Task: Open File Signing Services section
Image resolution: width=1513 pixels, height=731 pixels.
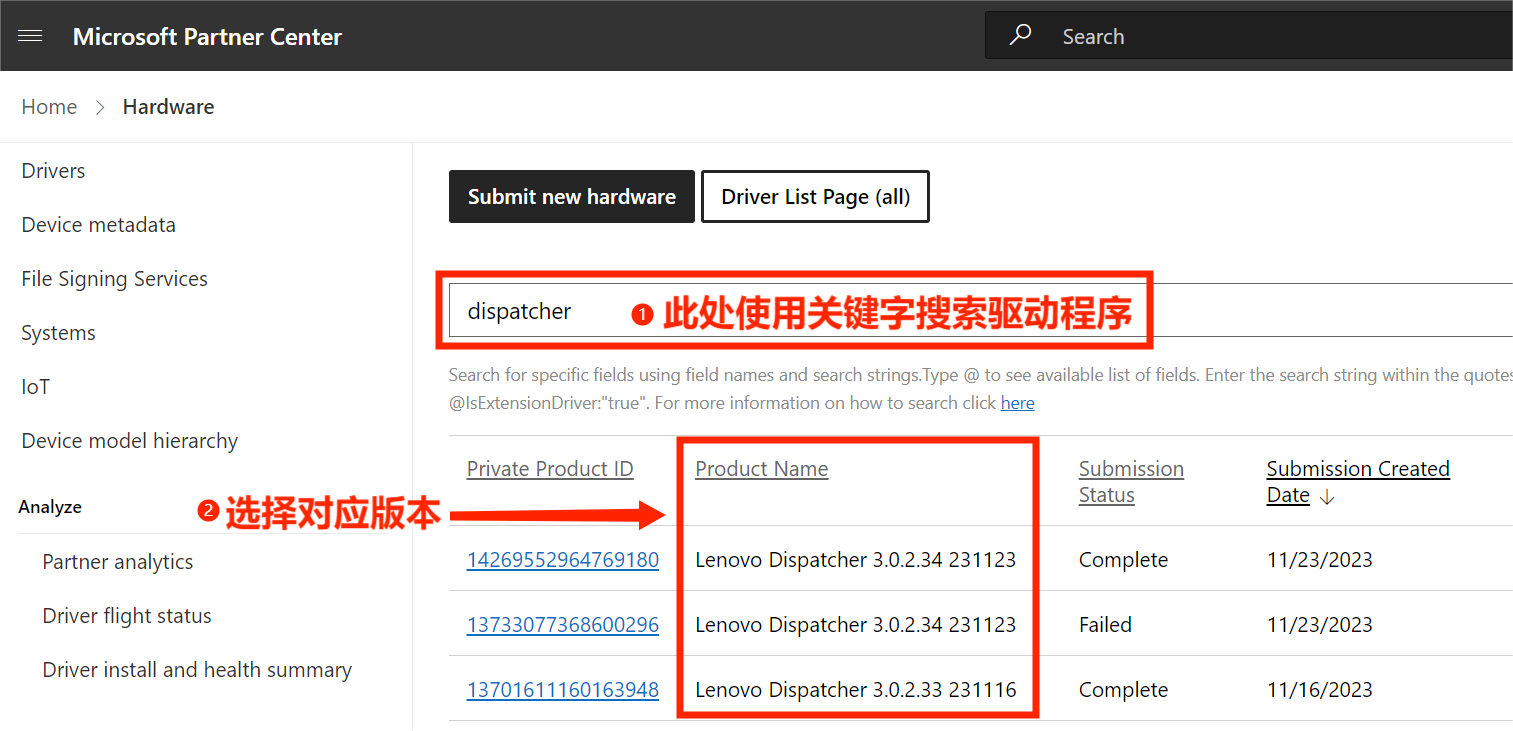Action: pos(114,279)
